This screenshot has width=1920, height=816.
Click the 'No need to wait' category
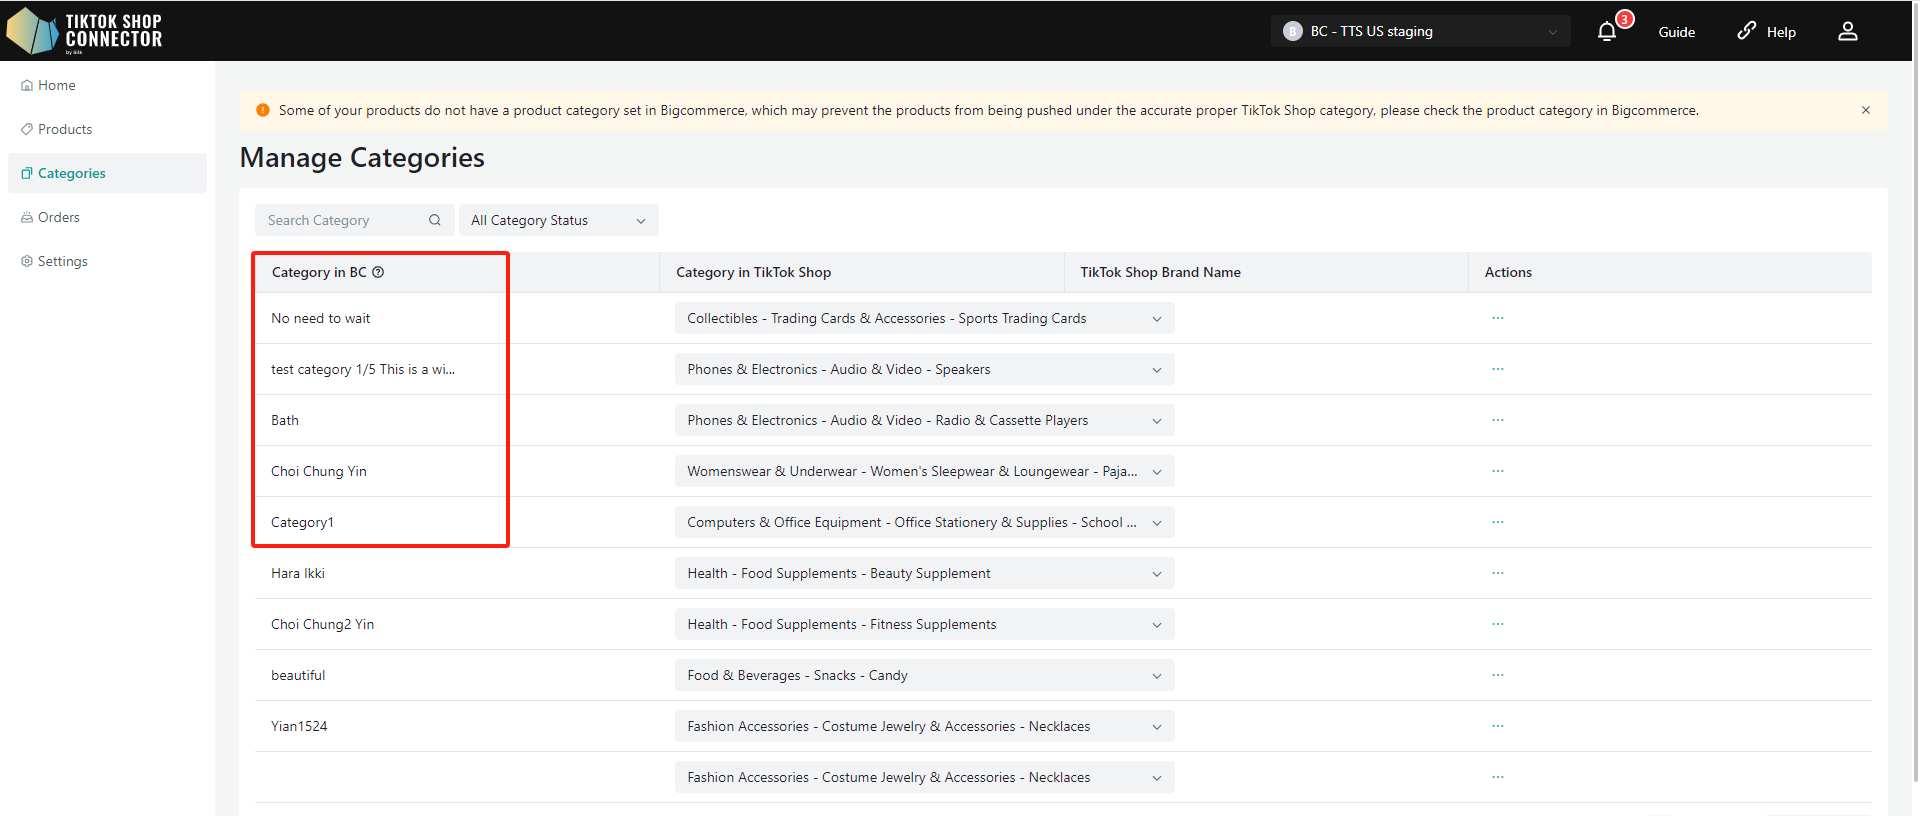(320, 318)
